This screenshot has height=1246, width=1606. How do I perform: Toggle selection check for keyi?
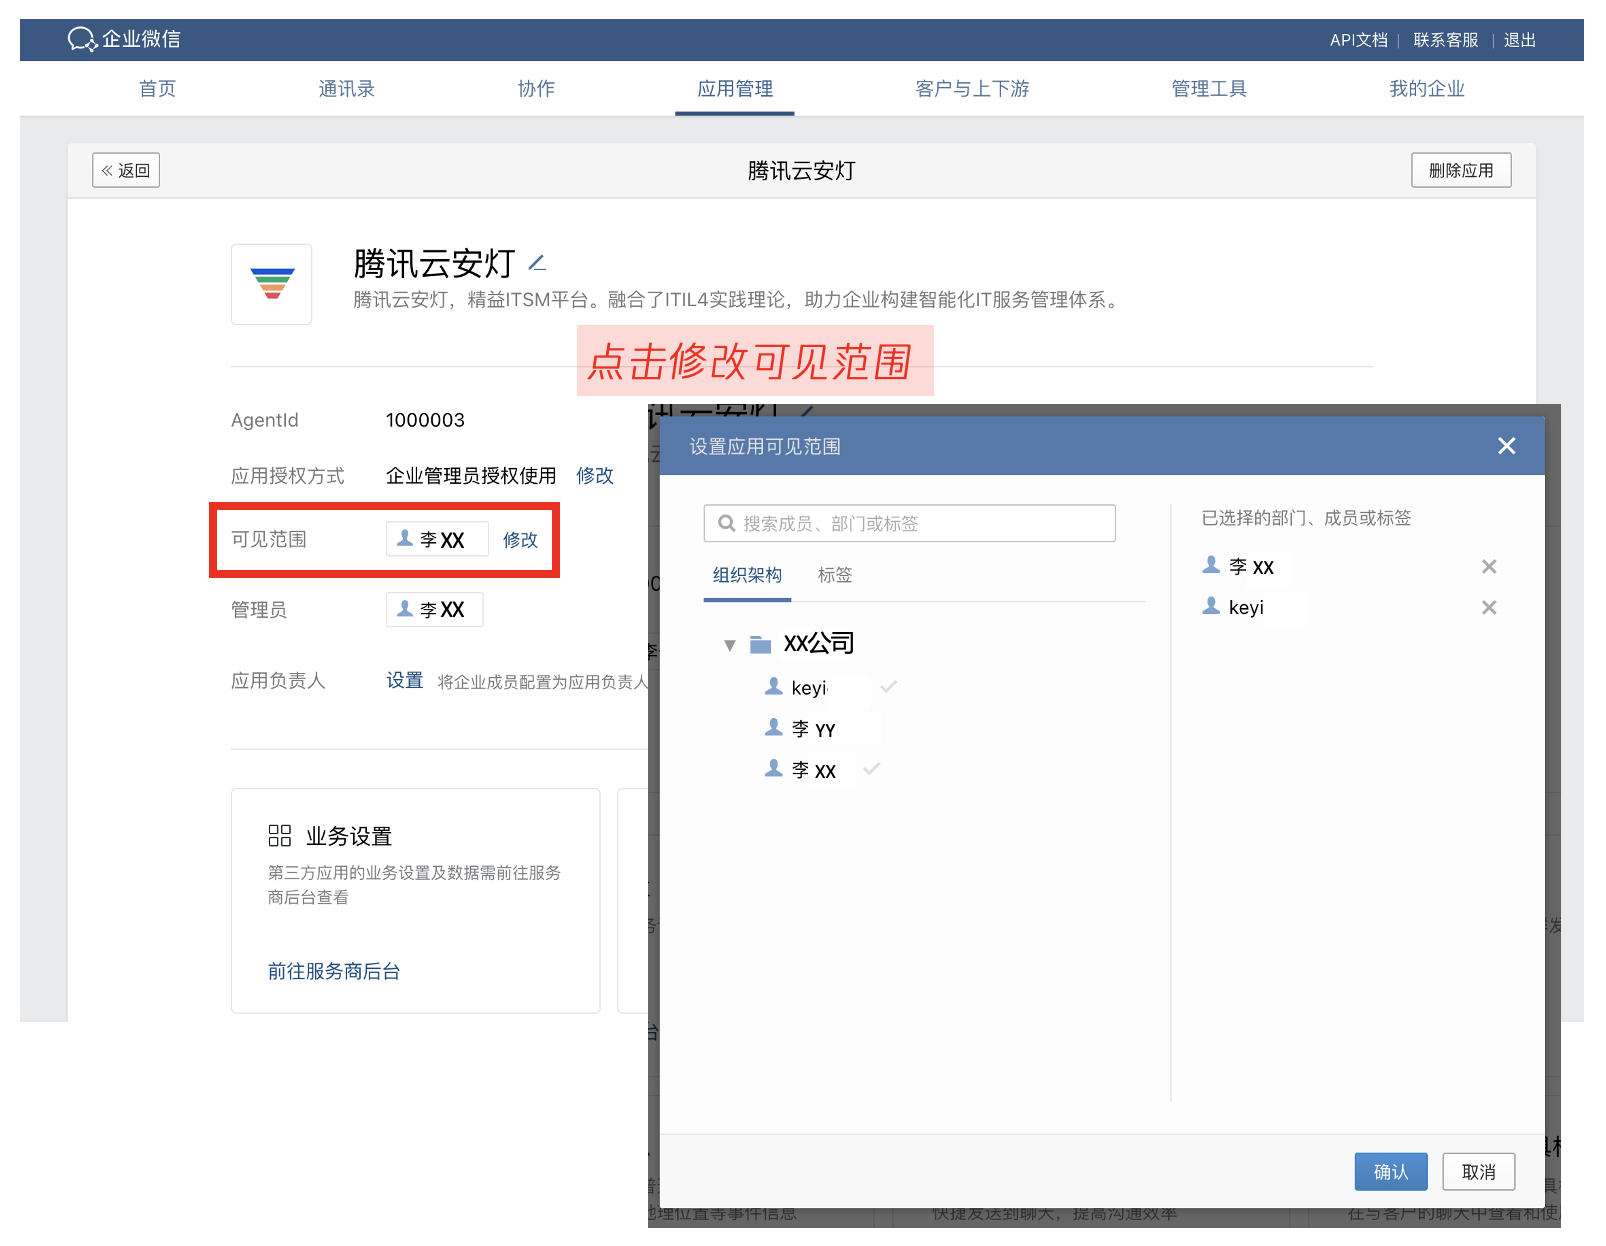[888, 687]
